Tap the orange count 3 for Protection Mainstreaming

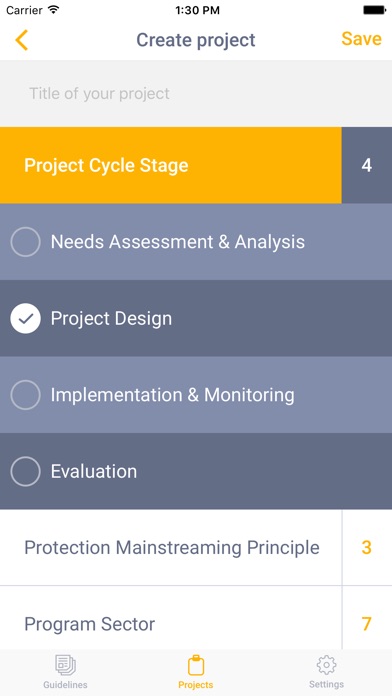(367, 547)
